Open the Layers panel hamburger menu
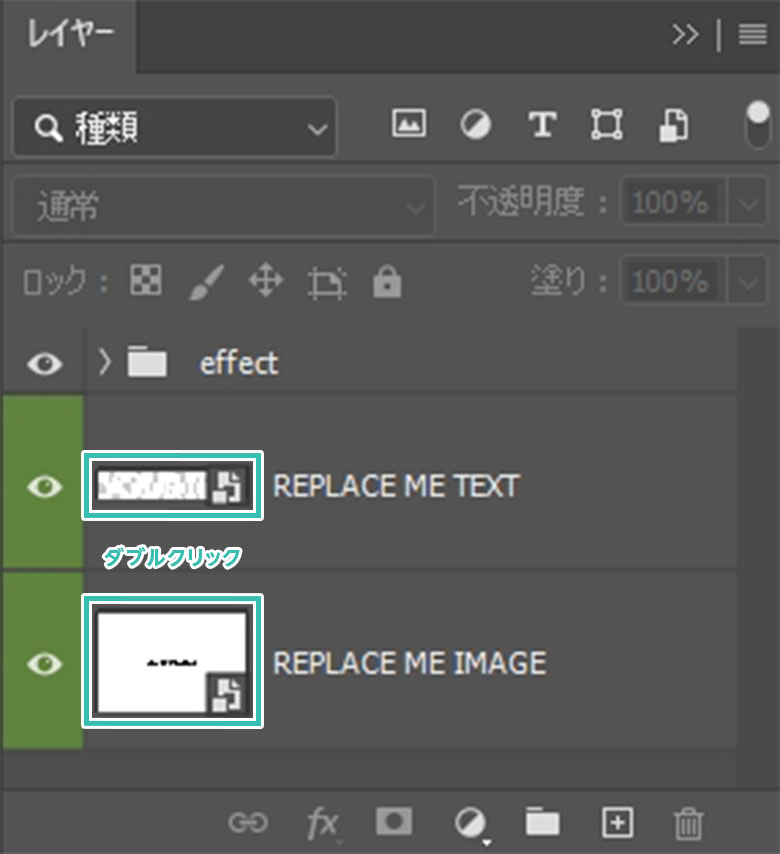The width and height of the screenshot is (780, 854). 752,35
